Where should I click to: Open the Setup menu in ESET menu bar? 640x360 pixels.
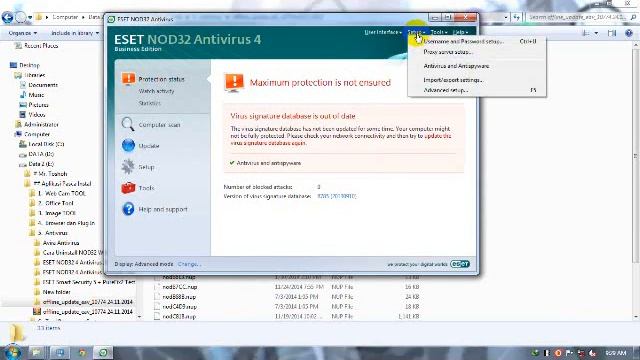[416, 32]
